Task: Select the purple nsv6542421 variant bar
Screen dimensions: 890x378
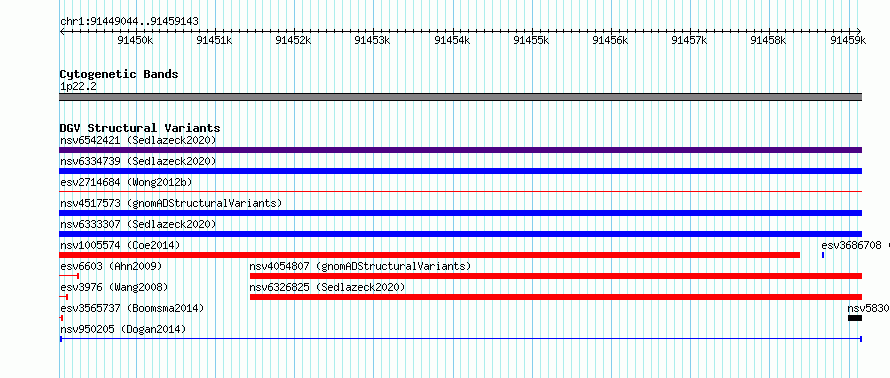Action: click(x=461, y=150)
